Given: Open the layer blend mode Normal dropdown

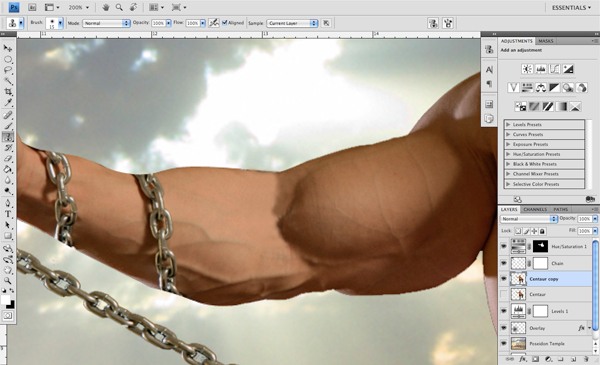Looking at the screenshot, I should (x=529, y=219).
